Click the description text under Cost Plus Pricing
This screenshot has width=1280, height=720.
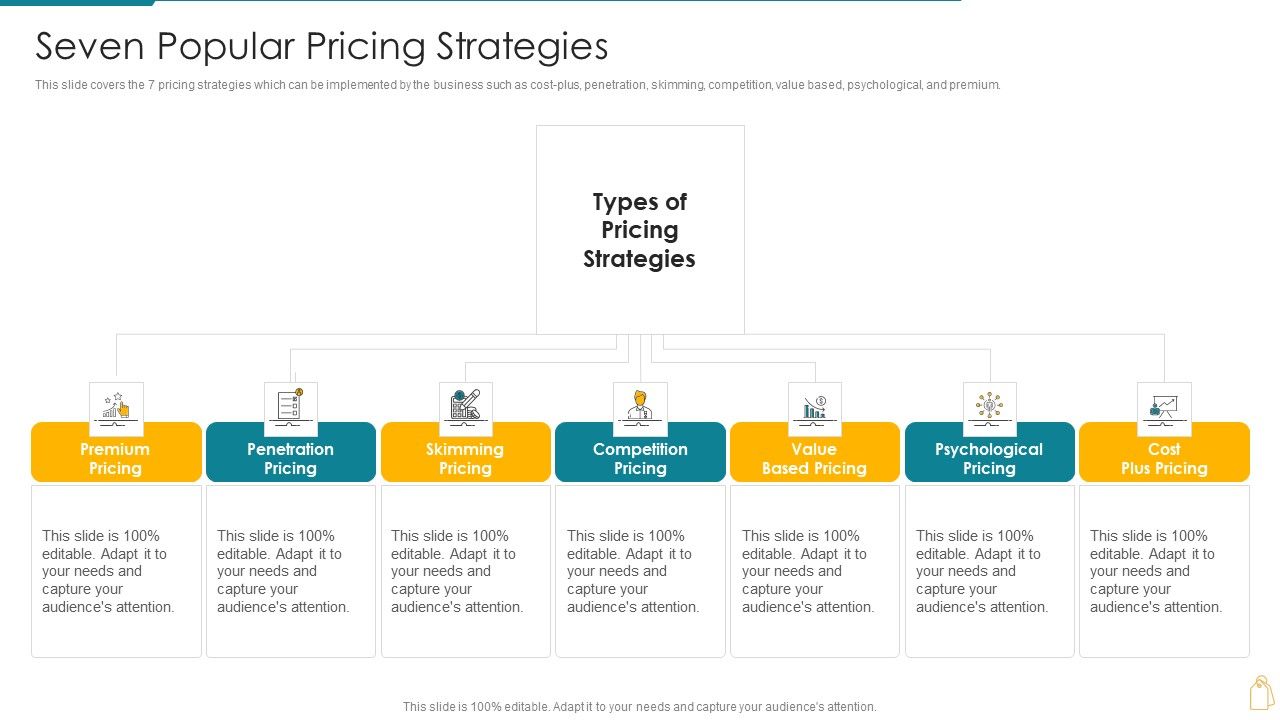(x=1155, y=571)
